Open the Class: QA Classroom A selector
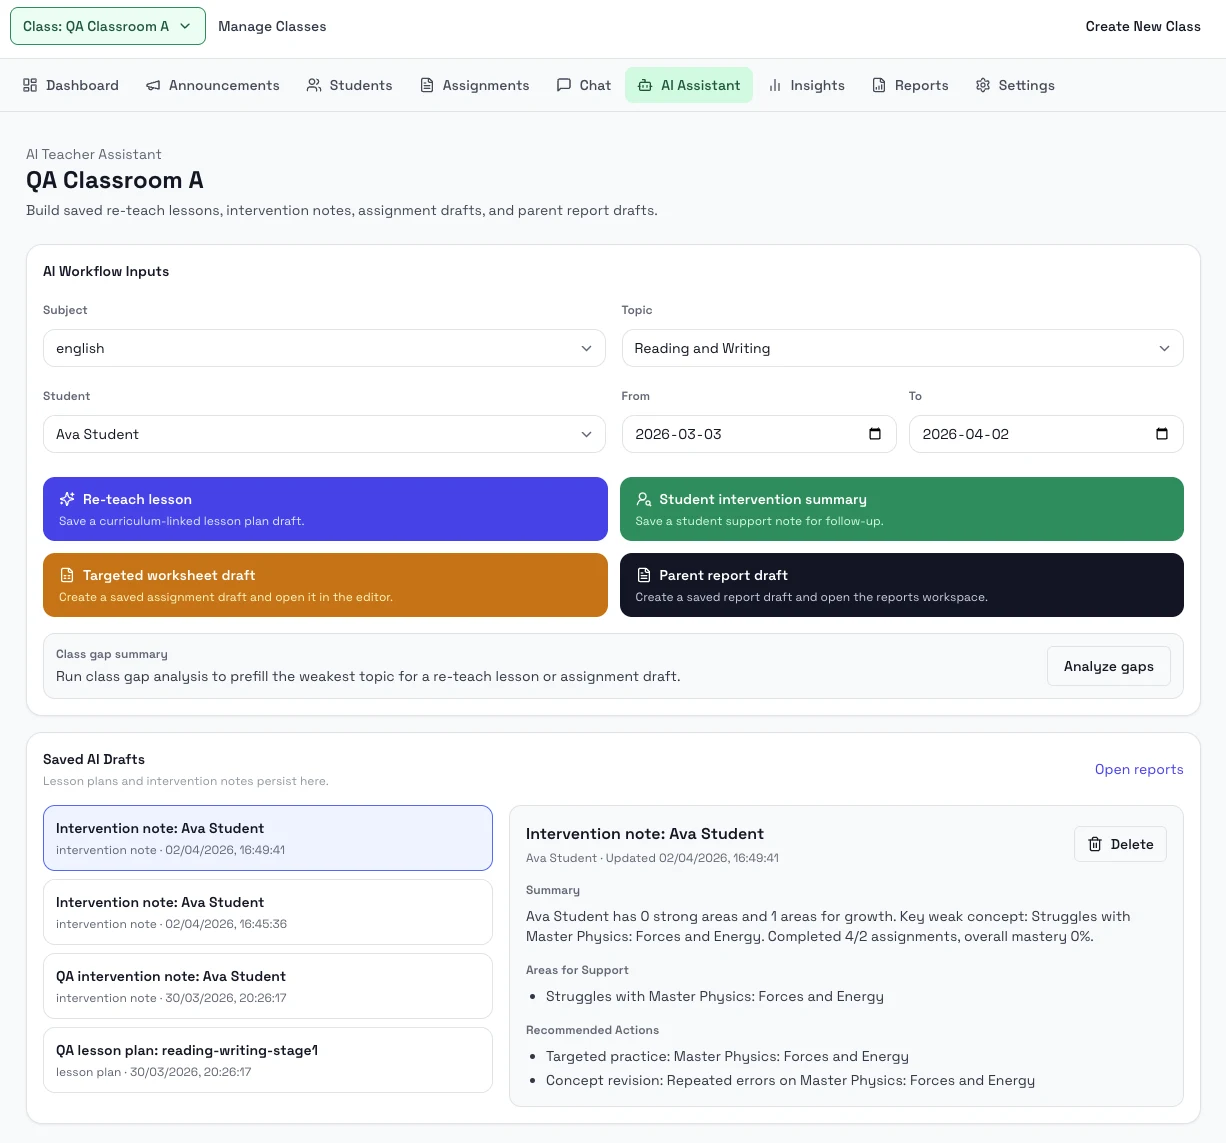 107,26
